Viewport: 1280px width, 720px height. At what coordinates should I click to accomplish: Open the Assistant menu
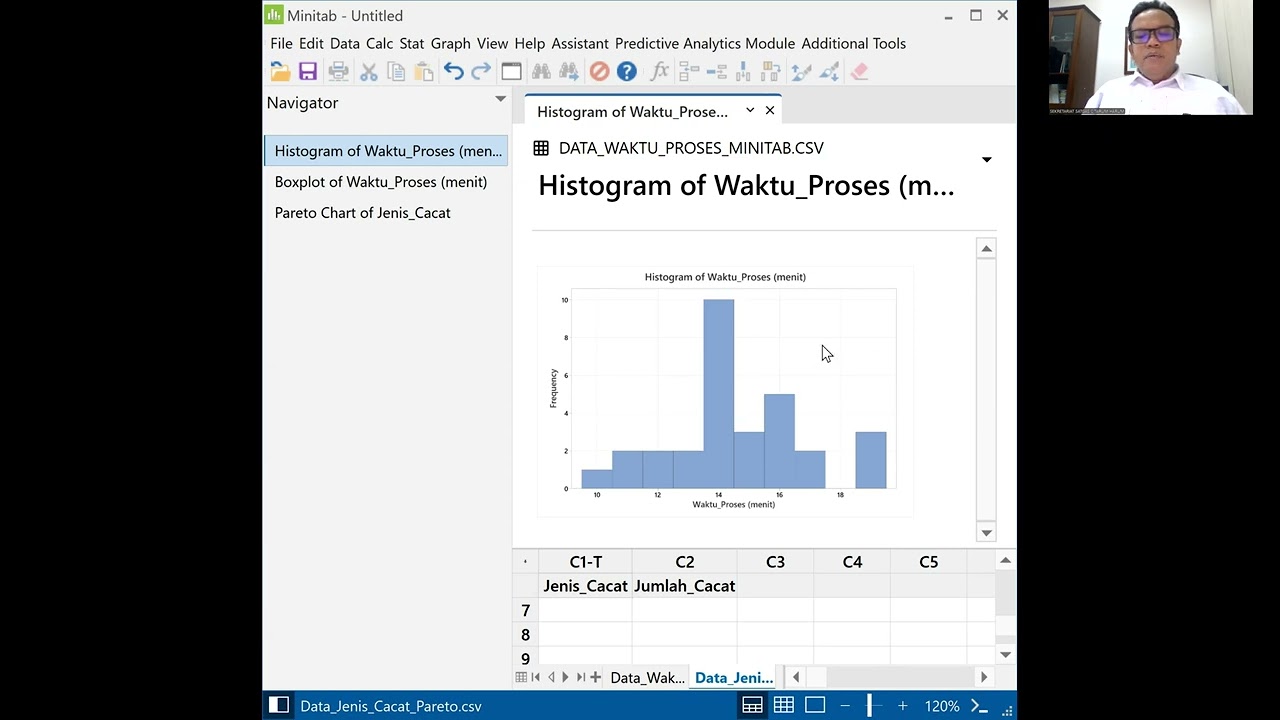[580, 44]
